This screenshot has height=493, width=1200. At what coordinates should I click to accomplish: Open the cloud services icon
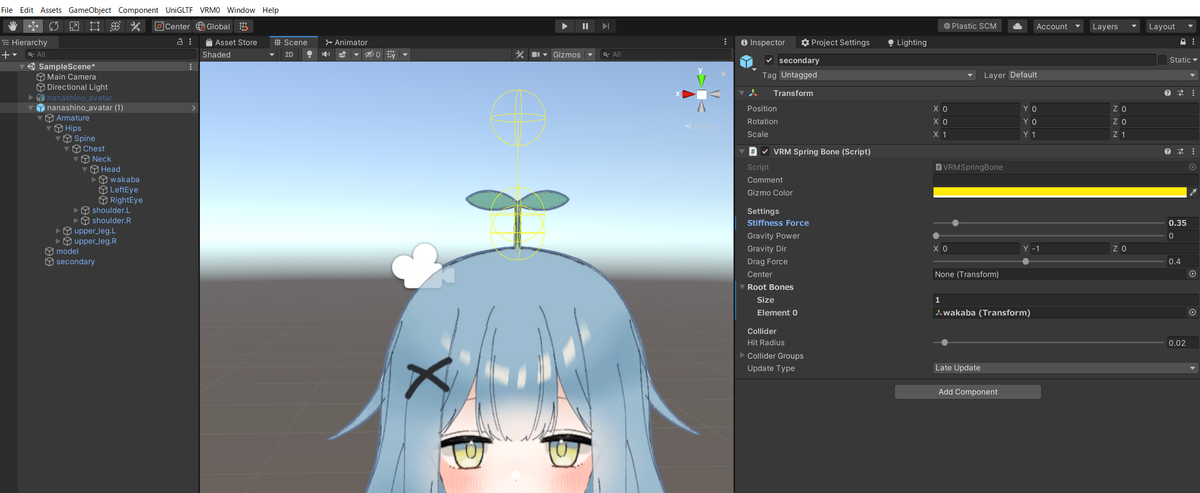coord(1017,26)
